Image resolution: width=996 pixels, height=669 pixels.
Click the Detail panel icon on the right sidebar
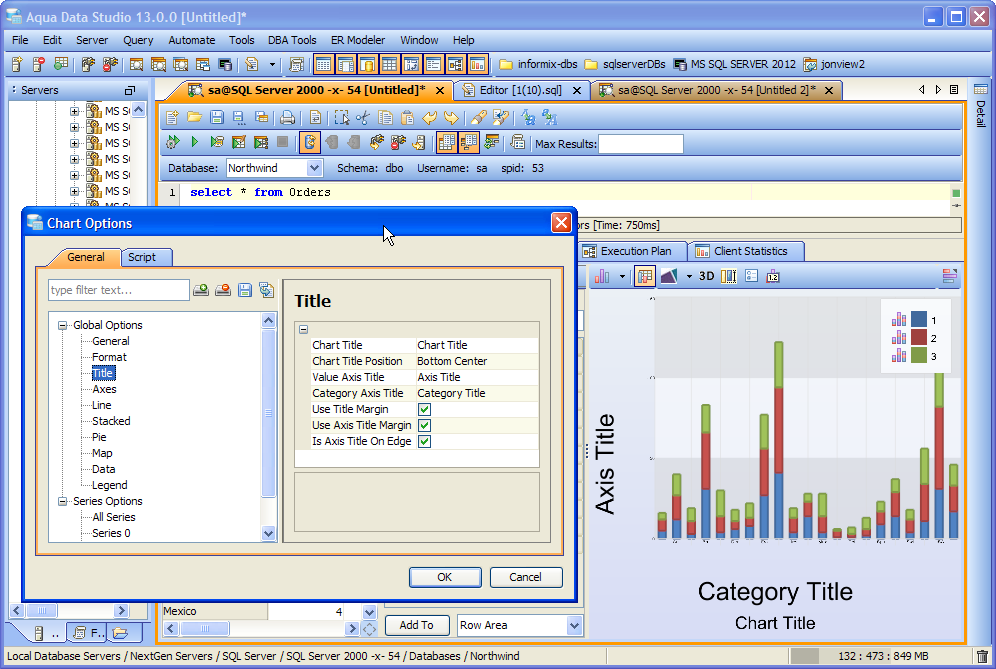[x=981, y=89]
